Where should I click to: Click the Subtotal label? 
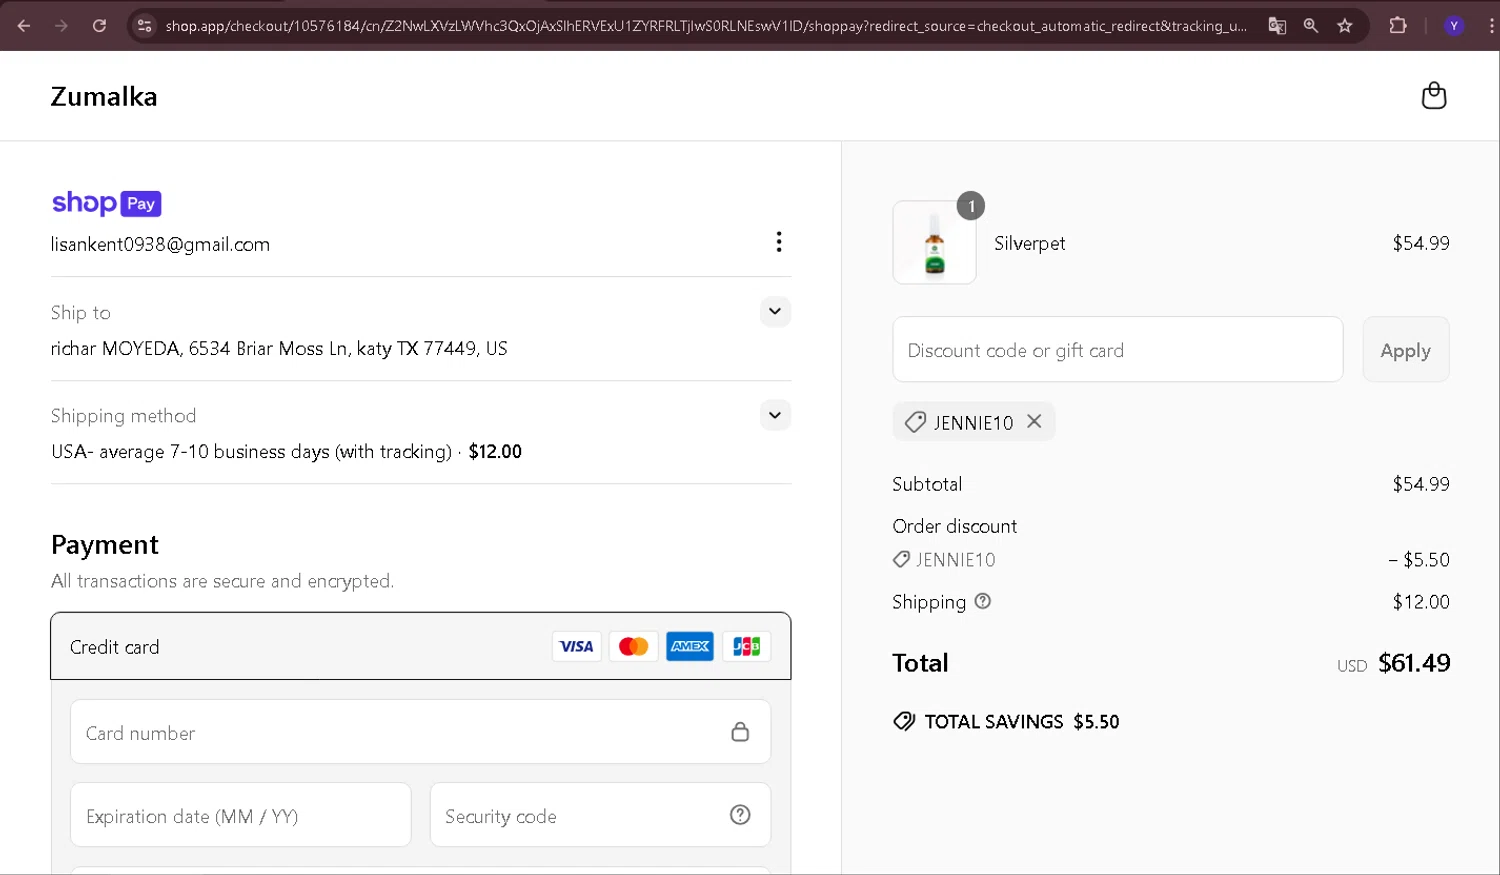pos(927,484)
